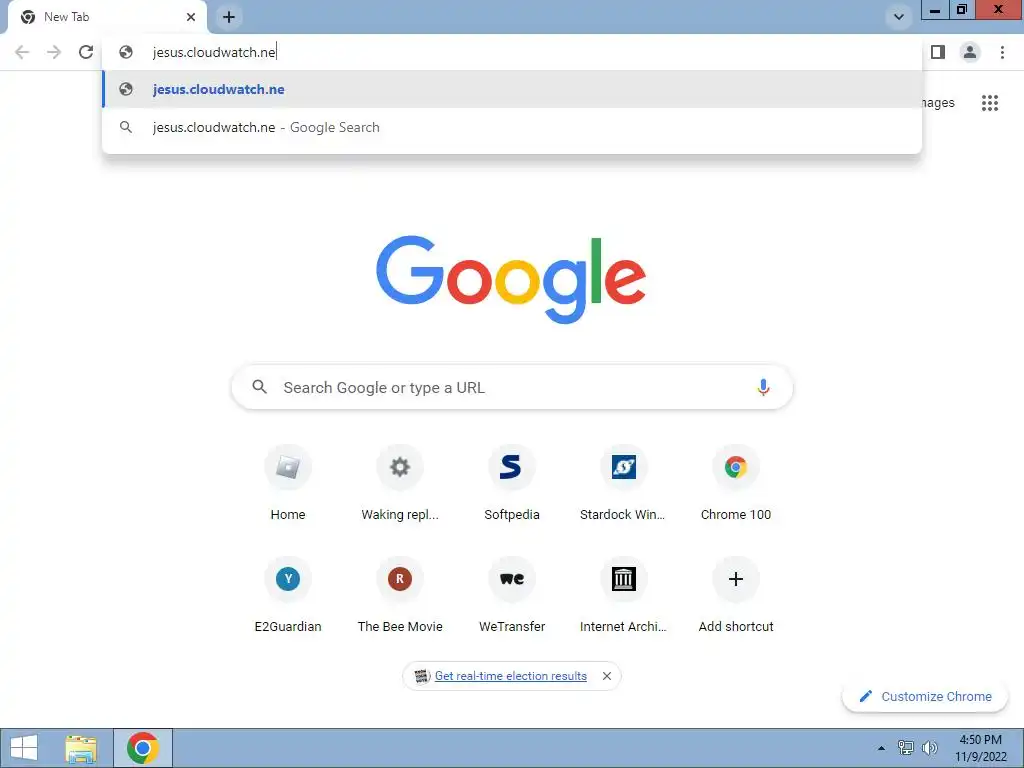
Task: Dismiss the election results promo
Action: 607,676
